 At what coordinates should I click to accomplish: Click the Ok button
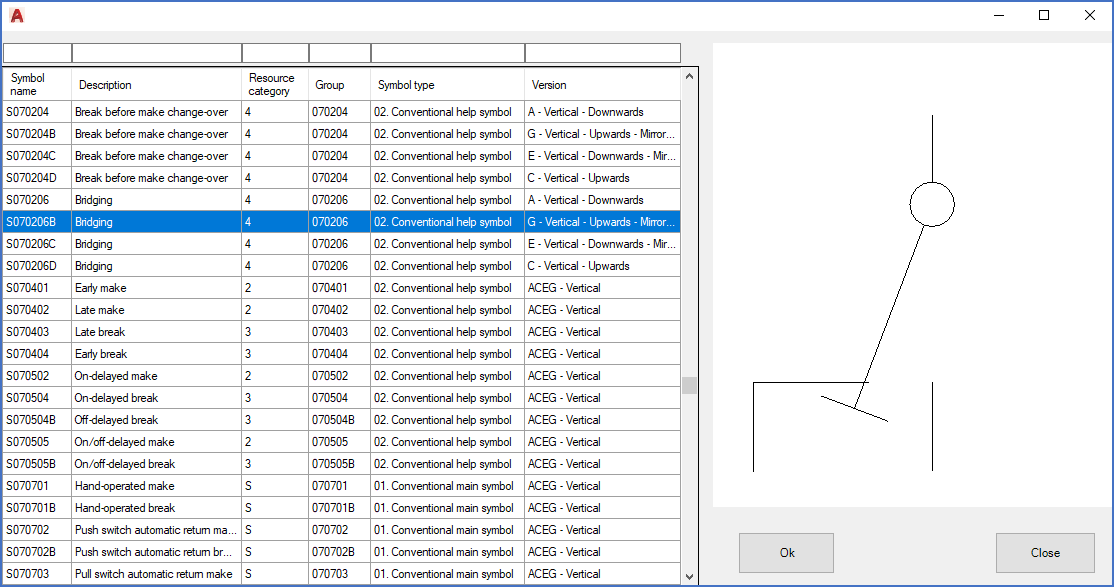786,553
